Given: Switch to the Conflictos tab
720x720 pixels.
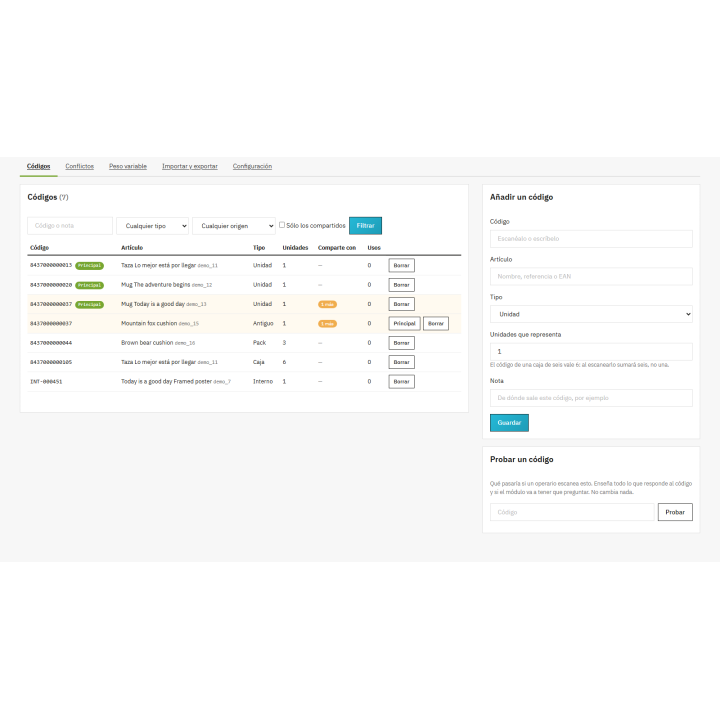Looking at the screenshot, I should pos(79,166).
